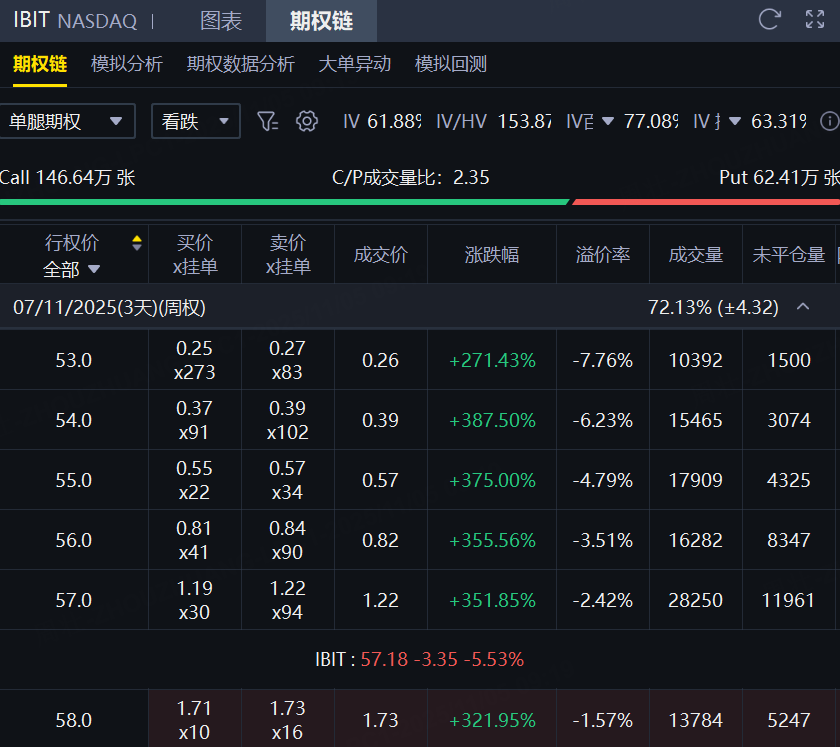Click the 1.19 bid price at strike 57.0

tap(194, 588)
